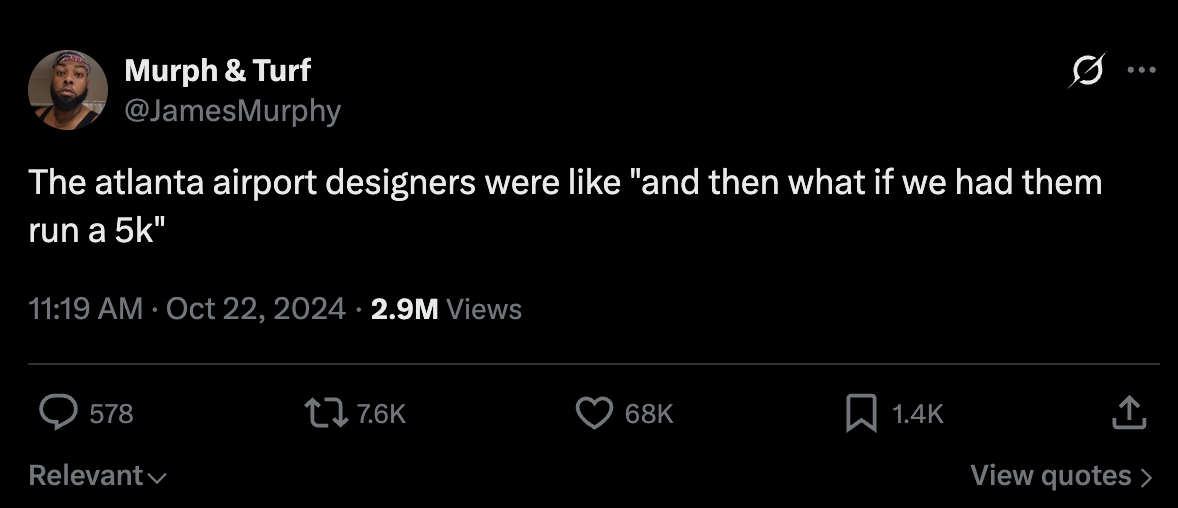Image resolution: width=1178 pixels, height=508 pixels.
Task: Open the @JamesMurphy handle link
Action: [x=232, y=110]
